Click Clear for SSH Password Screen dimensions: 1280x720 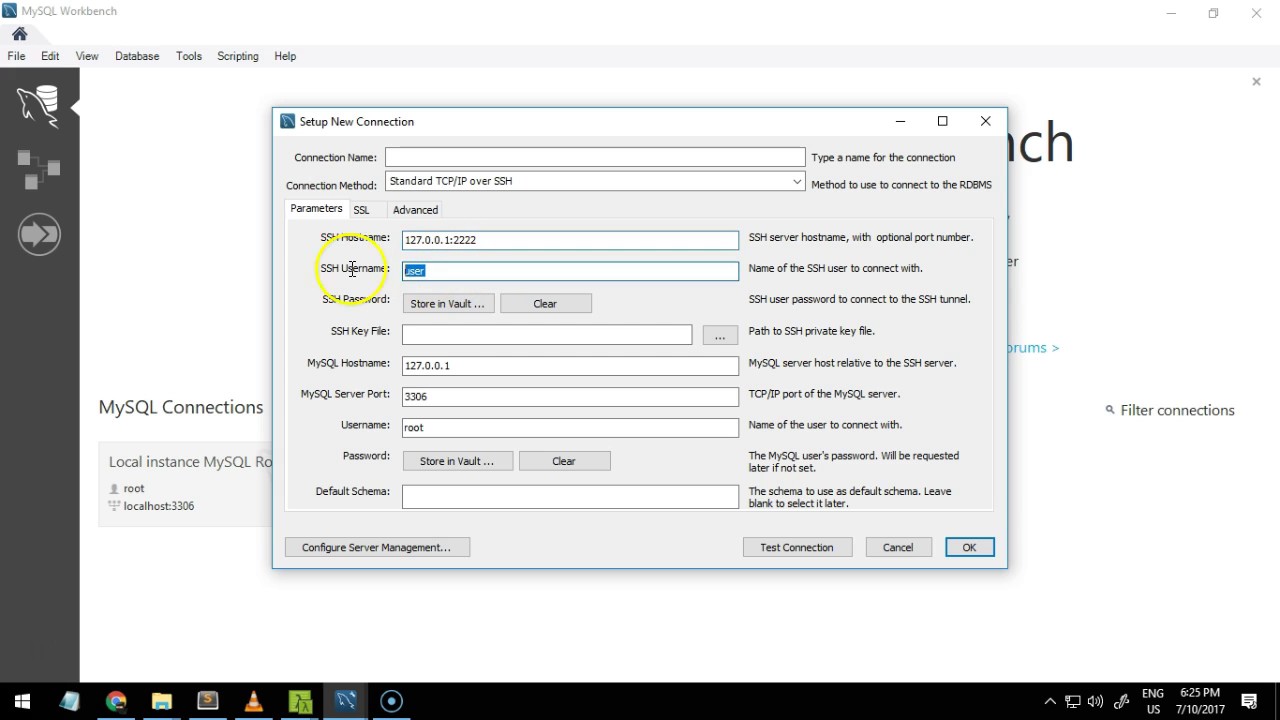pyautogui.click(x=545, y=303)
